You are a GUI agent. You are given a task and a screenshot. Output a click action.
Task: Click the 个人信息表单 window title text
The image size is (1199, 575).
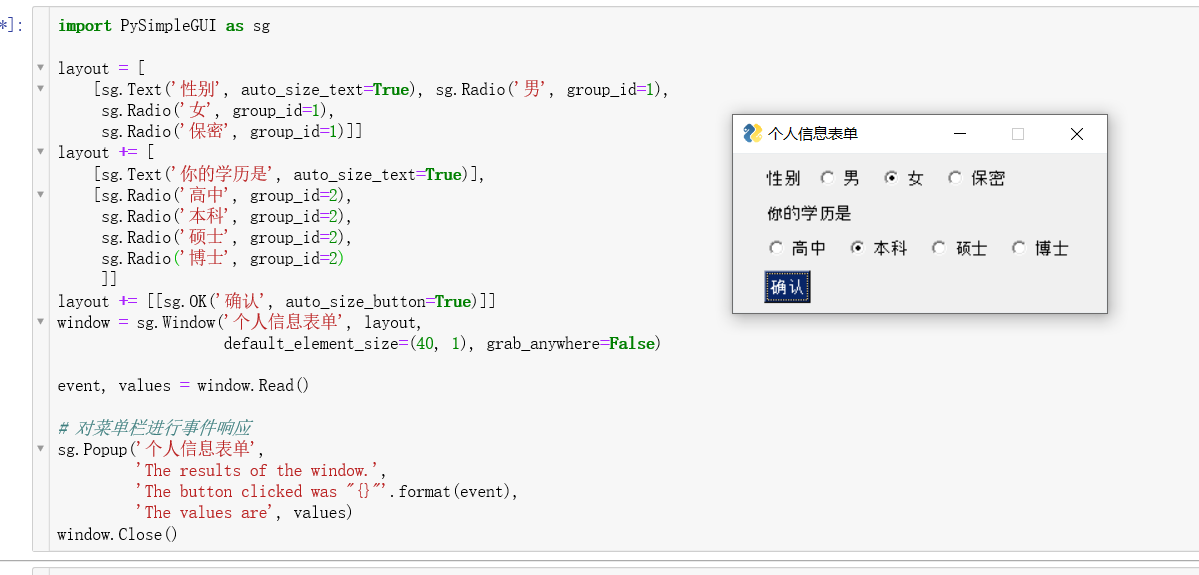[x=813, y=134]
